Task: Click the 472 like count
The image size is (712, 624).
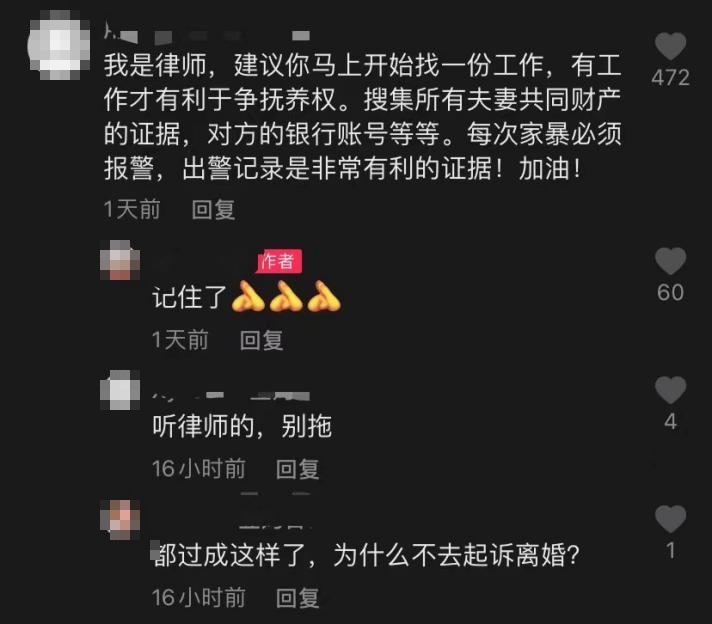Action: pos(670,78)
